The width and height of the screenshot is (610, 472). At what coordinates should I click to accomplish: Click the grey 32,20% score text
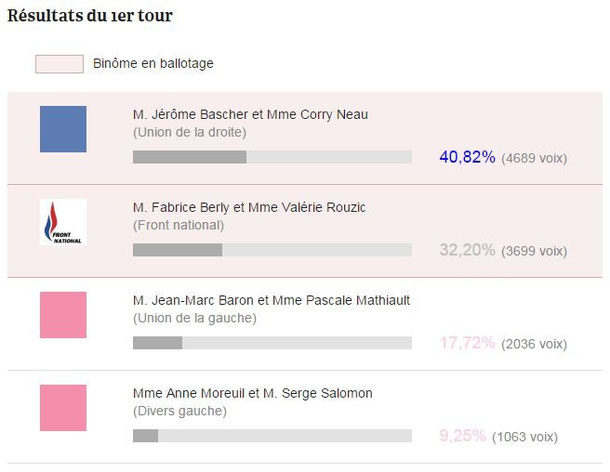pyautogui.click(x=467, y=250)
